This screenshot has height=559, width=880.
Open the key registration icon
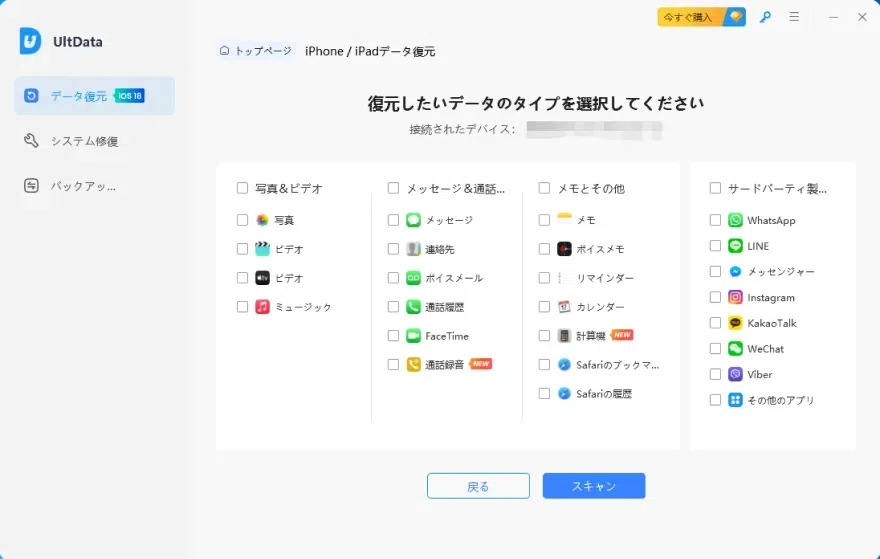coord(765,17)
